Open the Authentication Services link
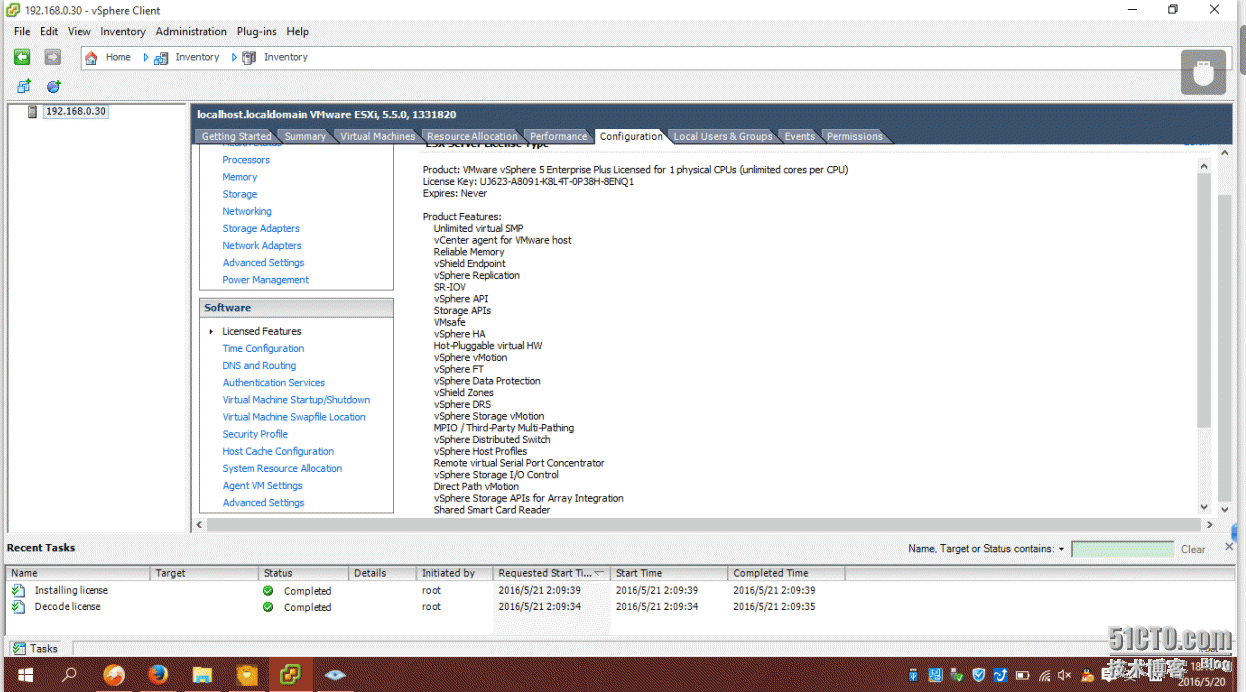 274,383
